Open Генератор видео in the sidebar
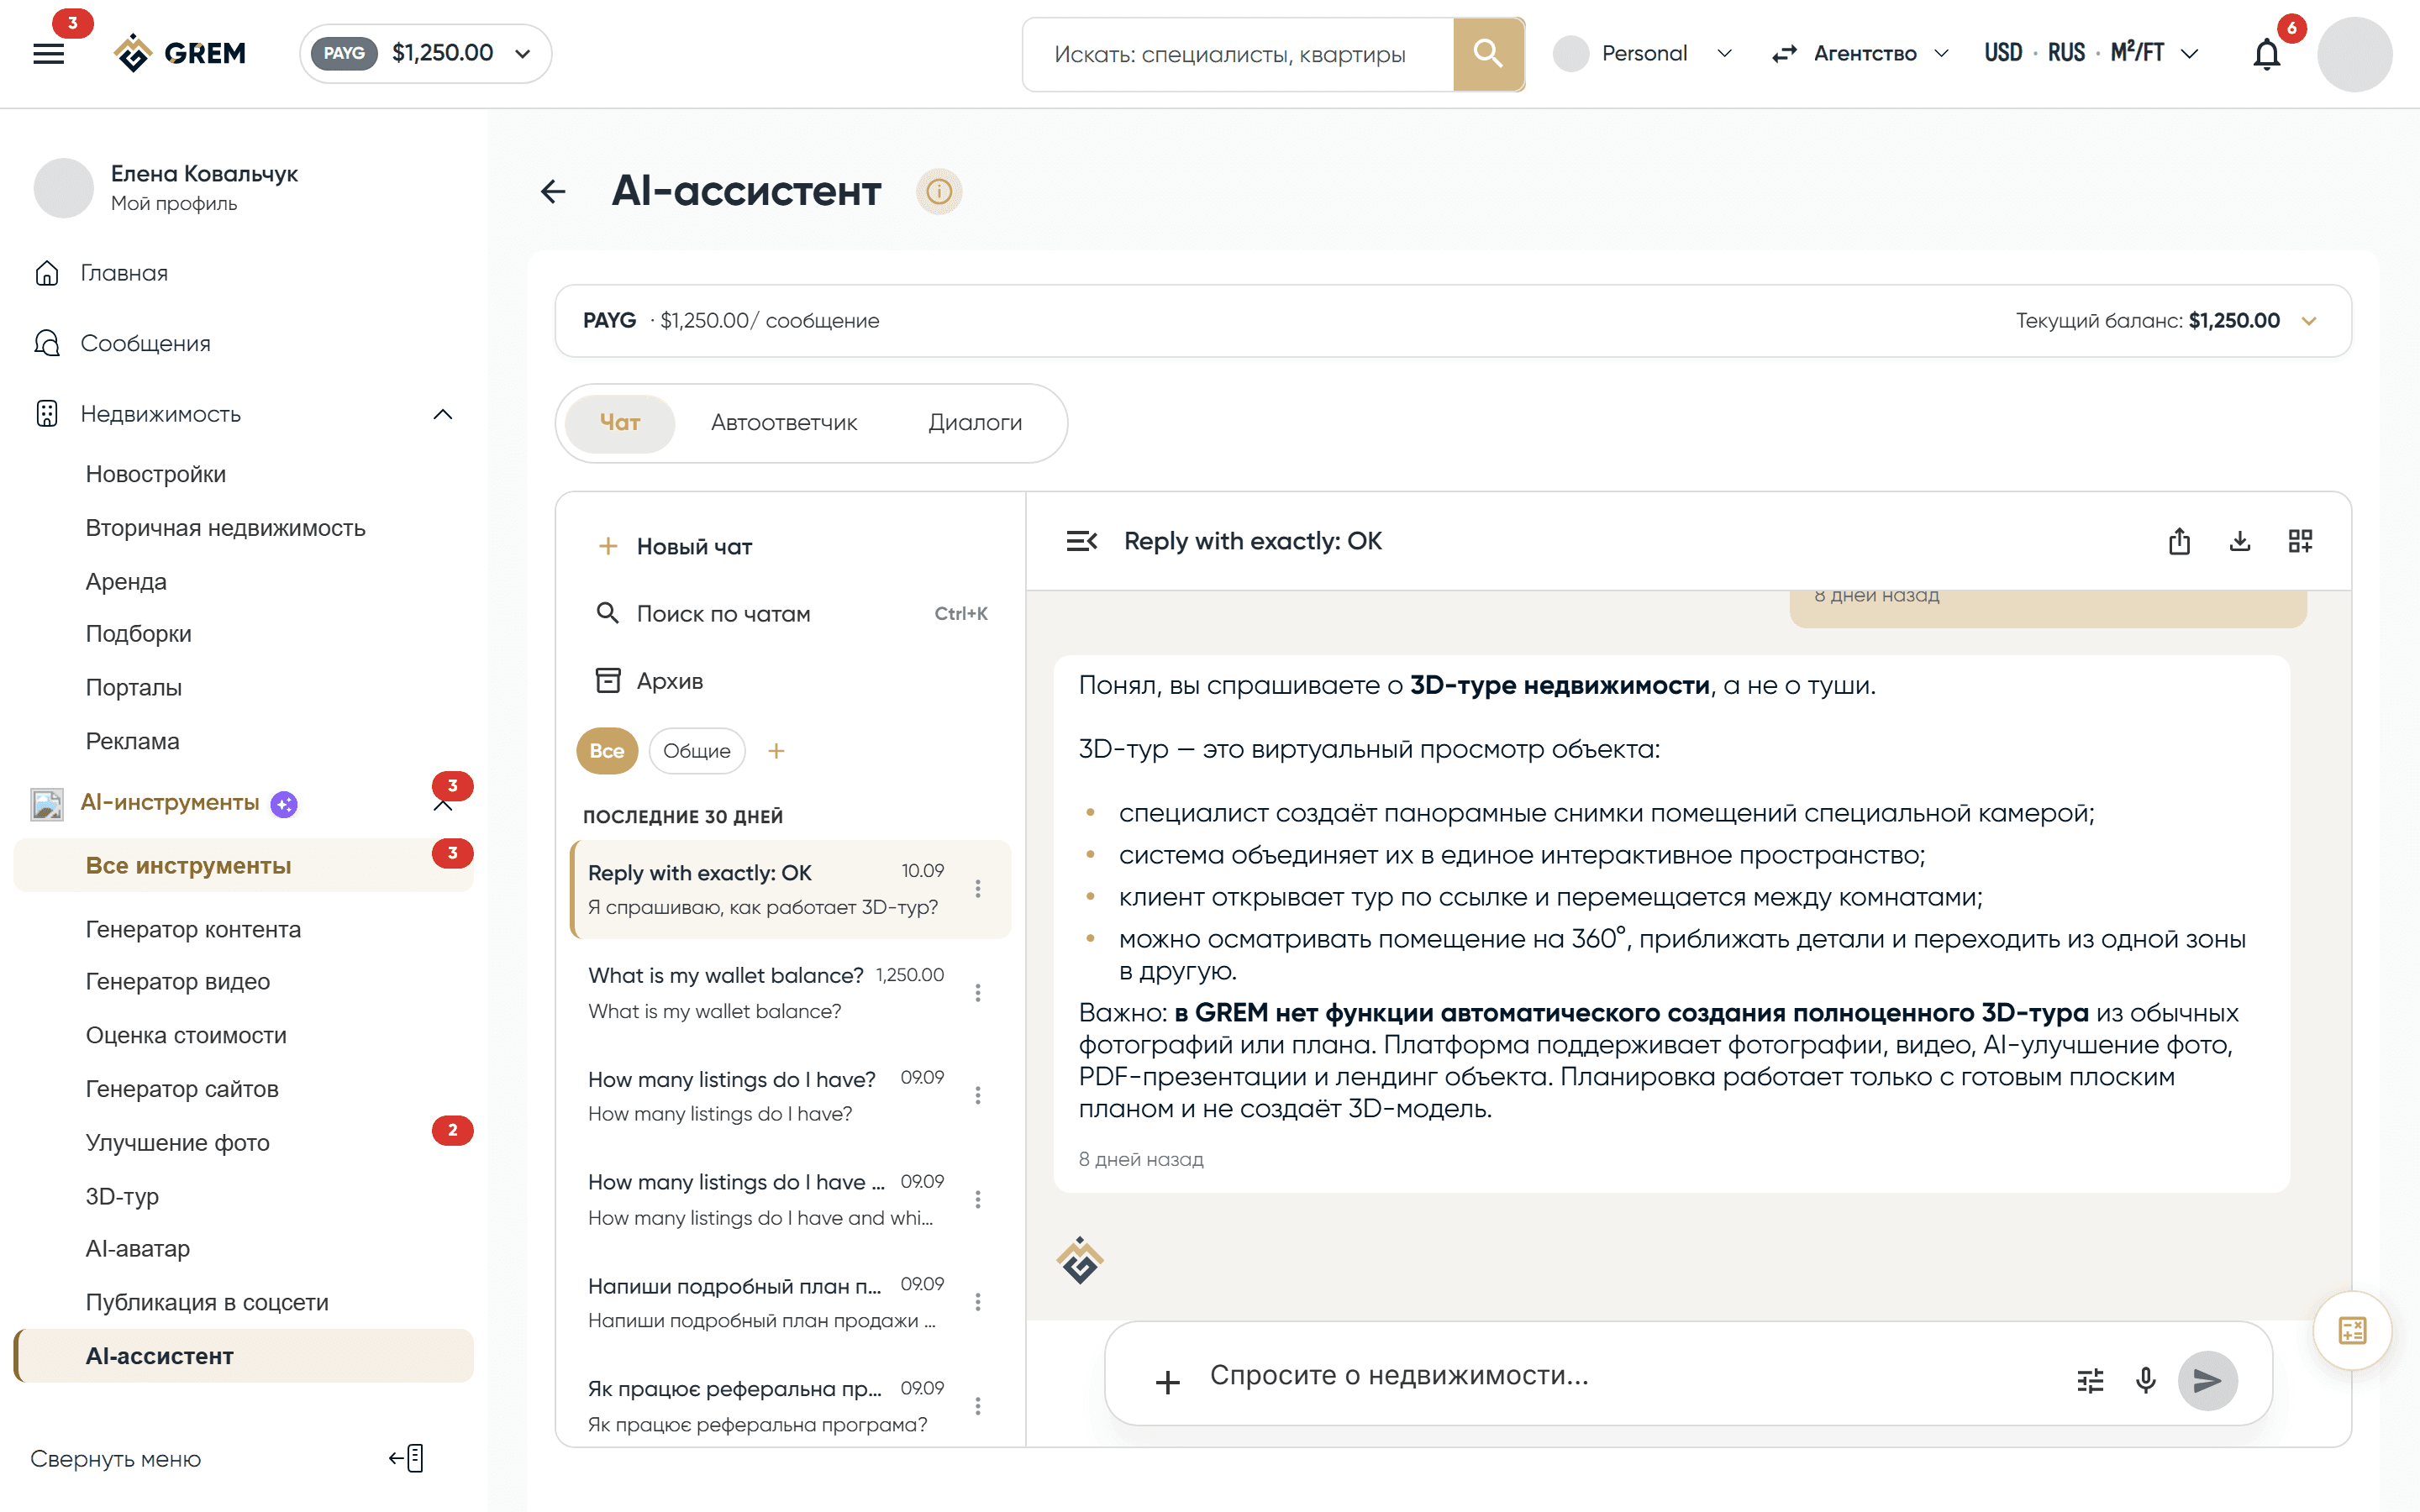The height and width of the screenshot is (1512, 2420). pos(178,982)
